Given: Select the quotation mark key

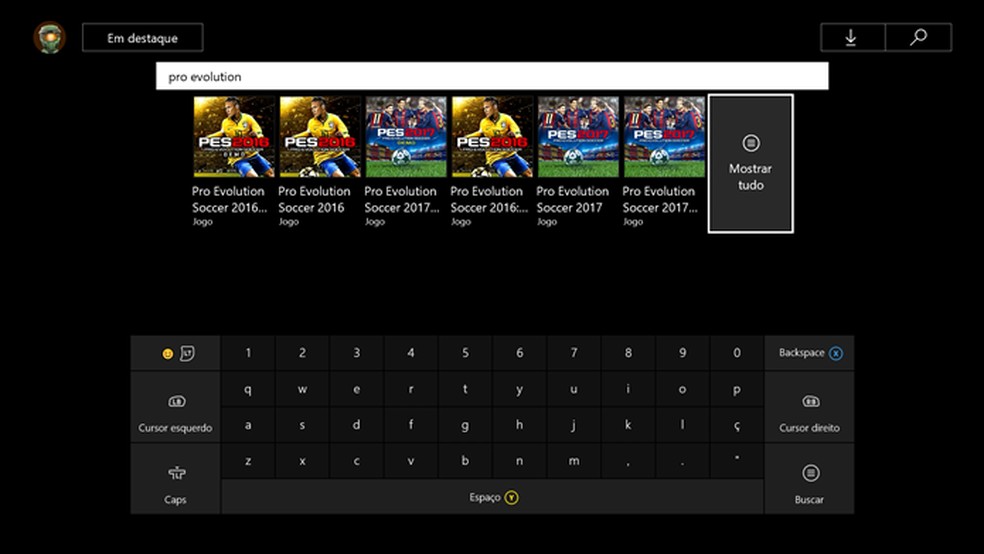Looking at the screenshot, I should tap(737, 461).
